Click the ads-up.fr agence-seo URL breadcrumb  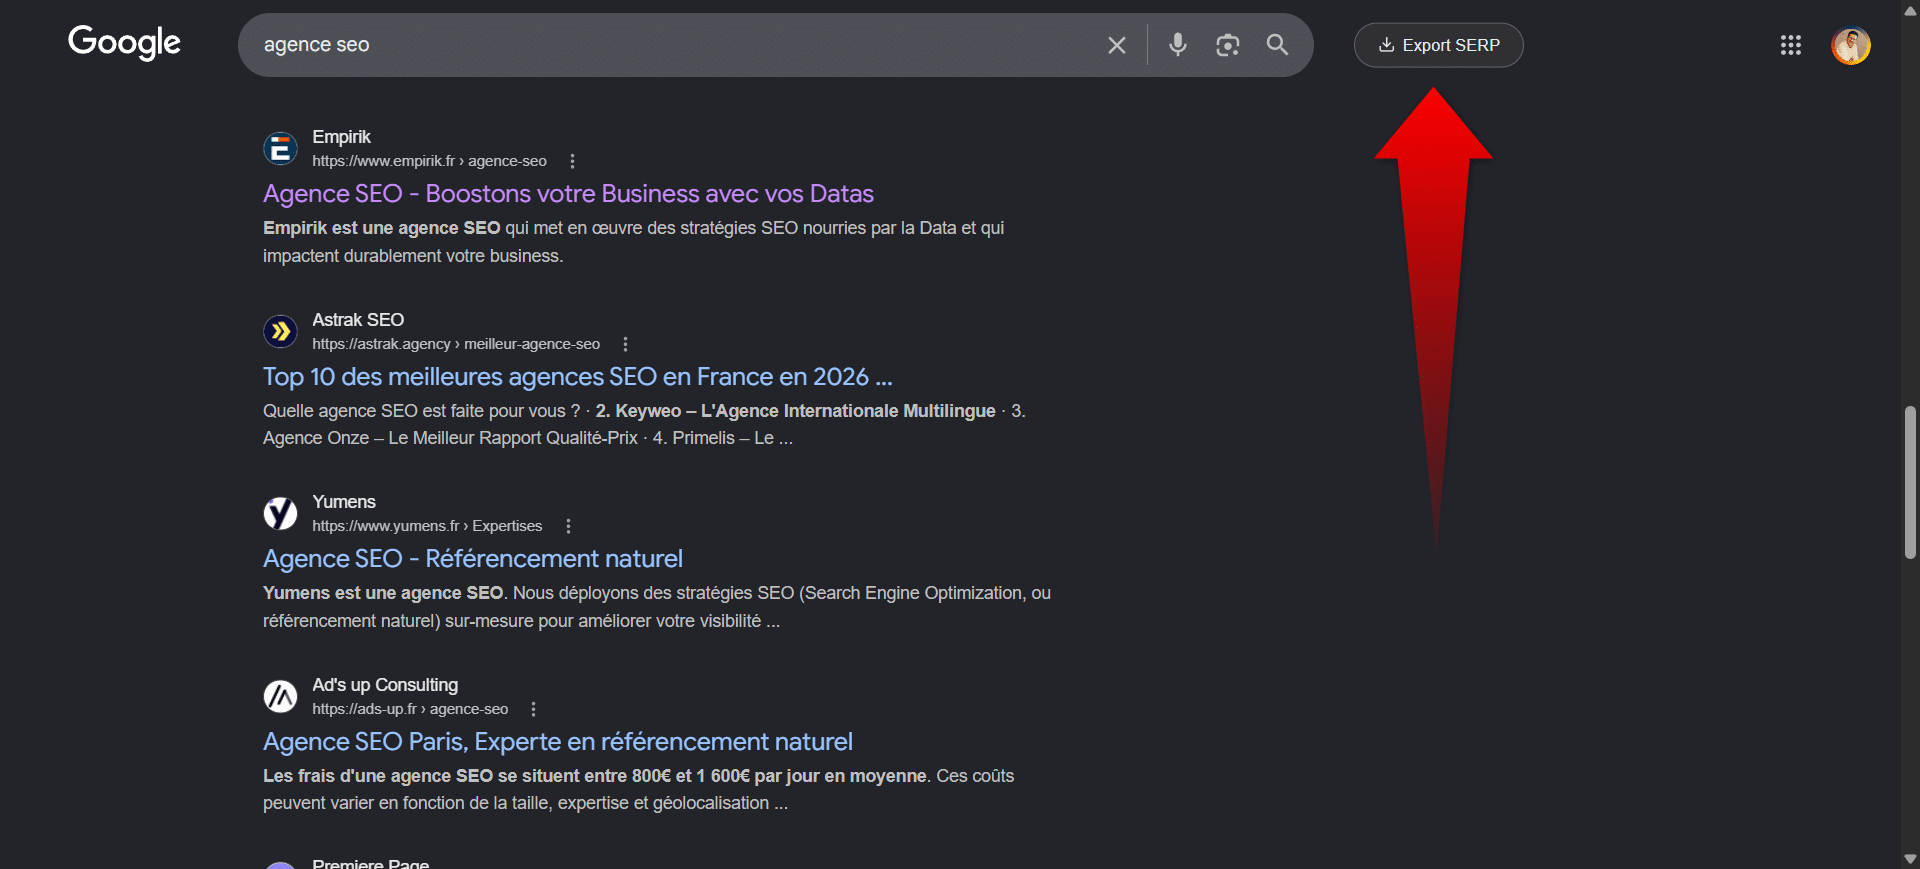[x=410, y=709]
